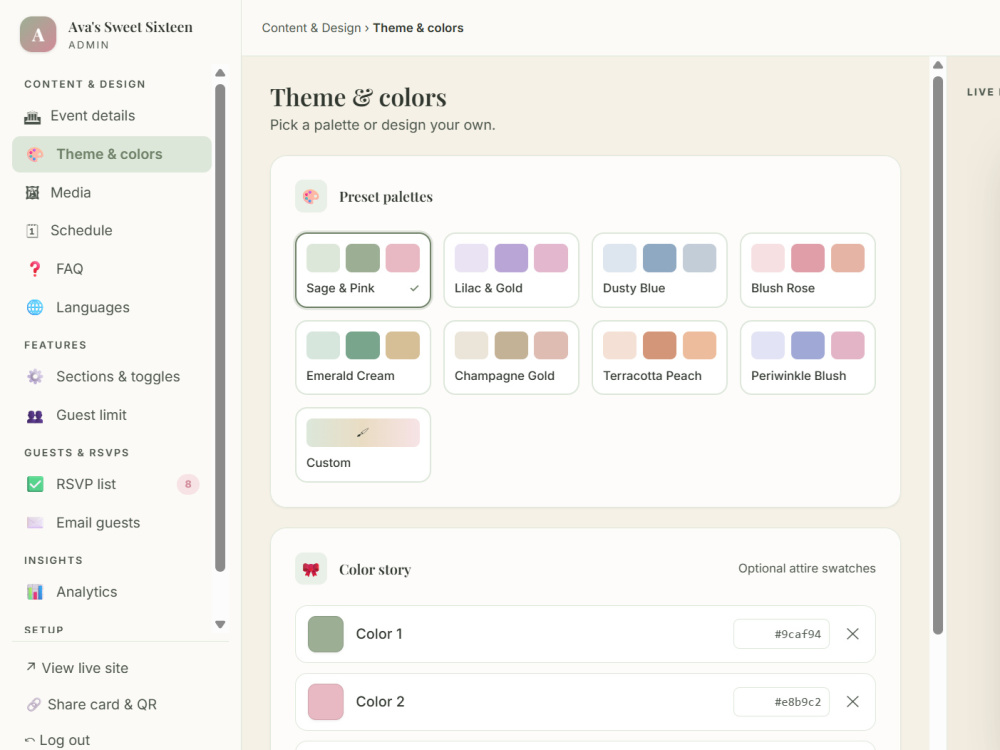Click sidebar scroll down arrow
The height and width of the screenshot is (750, 1000).
click(220, 624)
